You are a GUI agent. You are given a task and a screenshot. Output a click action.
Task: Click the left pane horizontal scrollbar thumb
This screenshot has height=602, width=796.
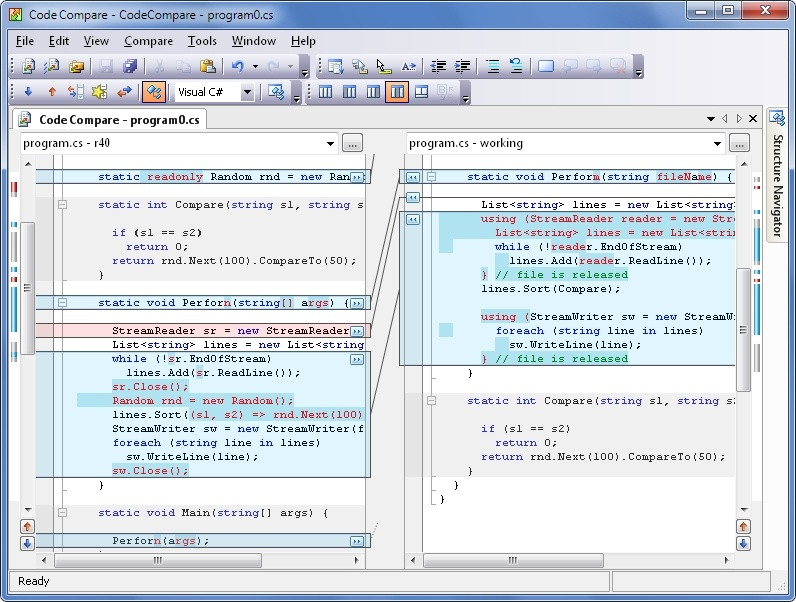point(158,560)
